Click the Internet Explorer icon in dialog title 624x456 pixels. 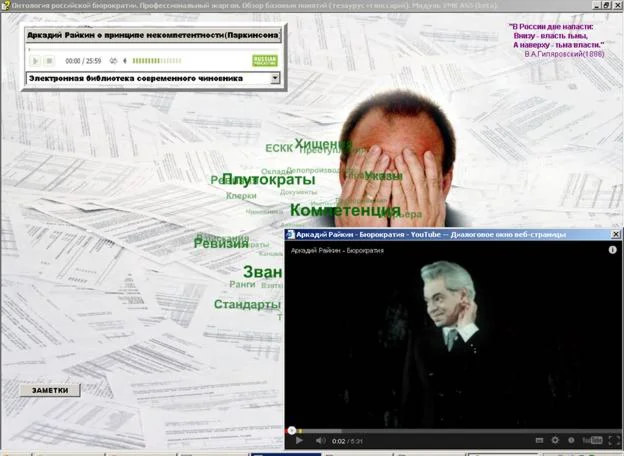(x=291, y=234)
